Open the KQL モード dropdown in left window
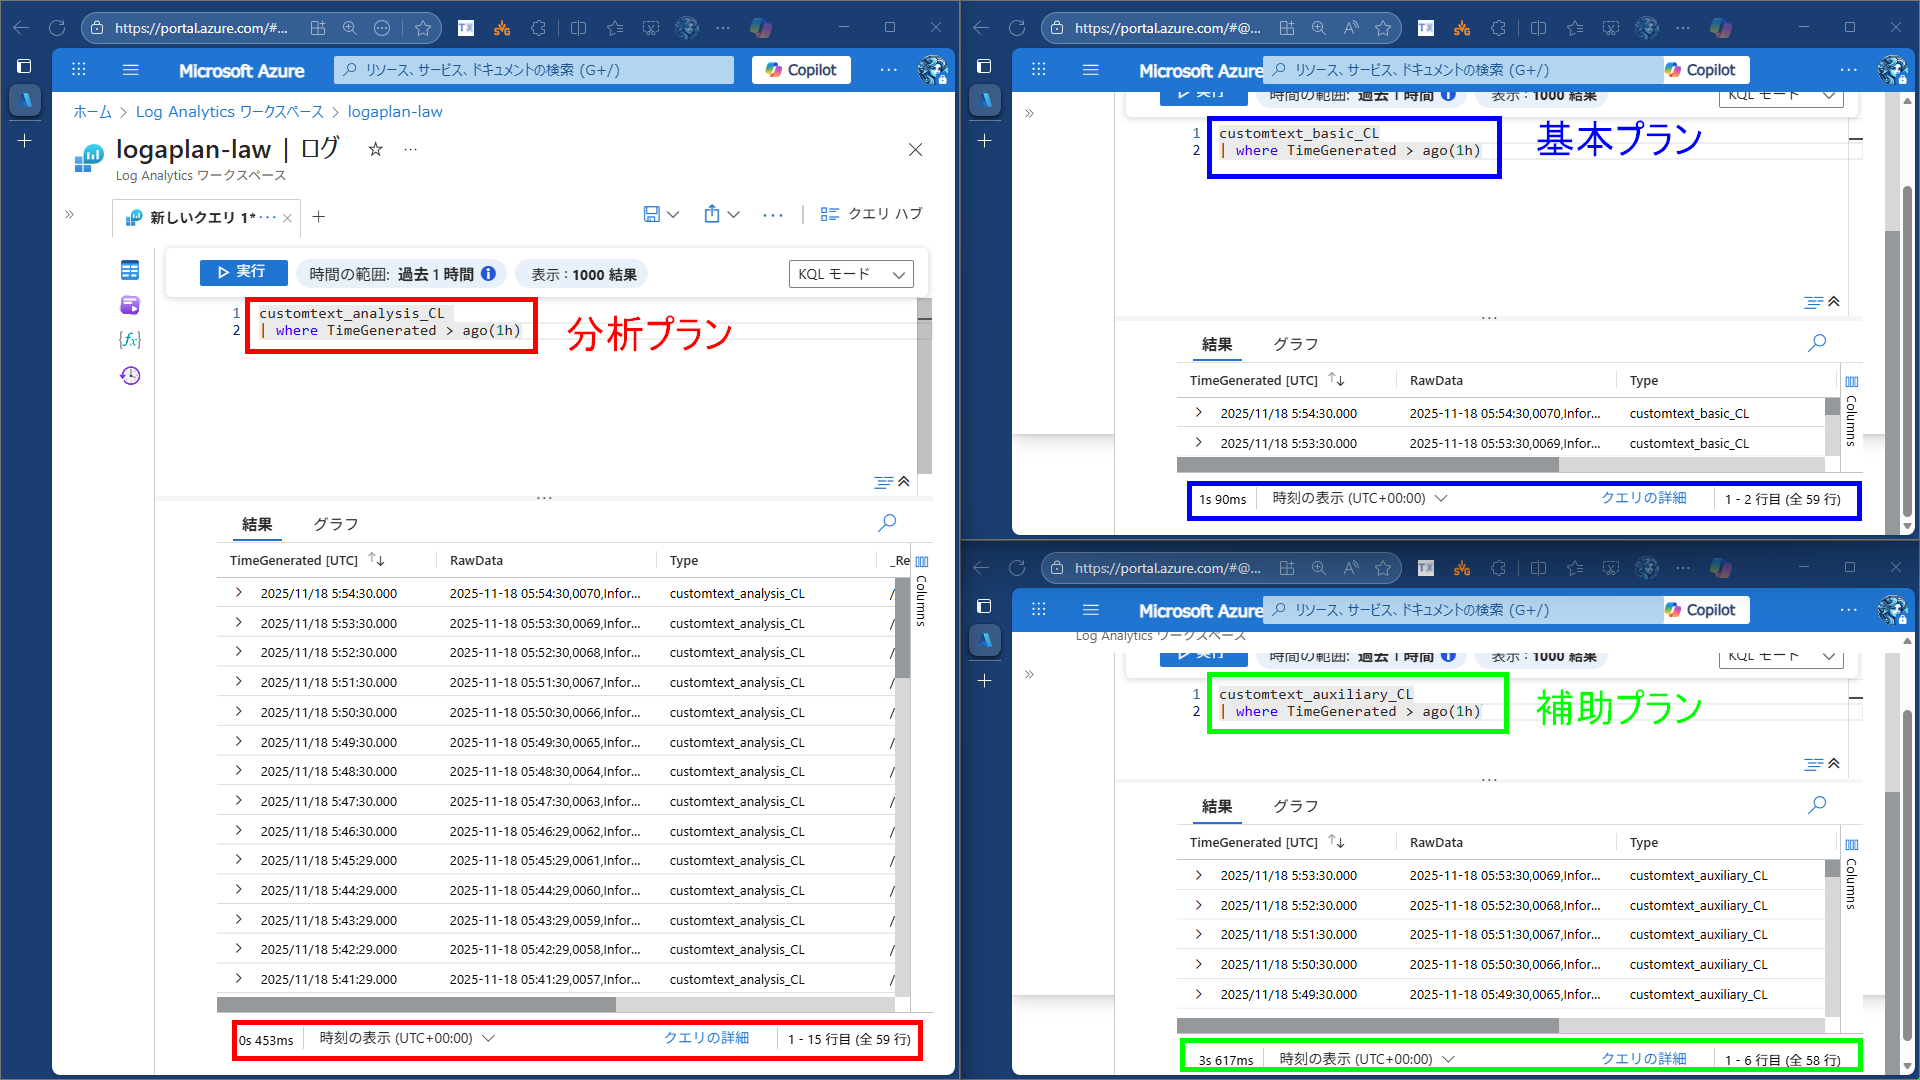 tap(851, 274)
